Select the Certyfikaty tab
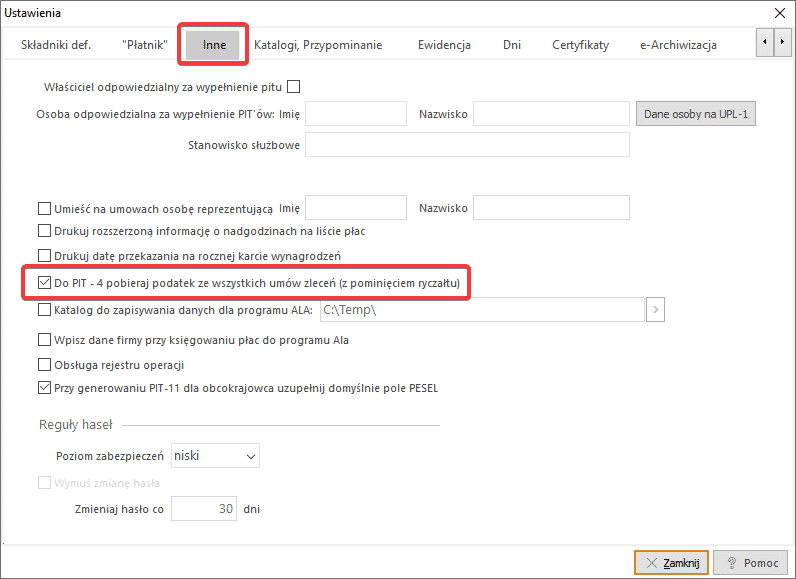Screen dimensions: 796x579 [580, 45]
